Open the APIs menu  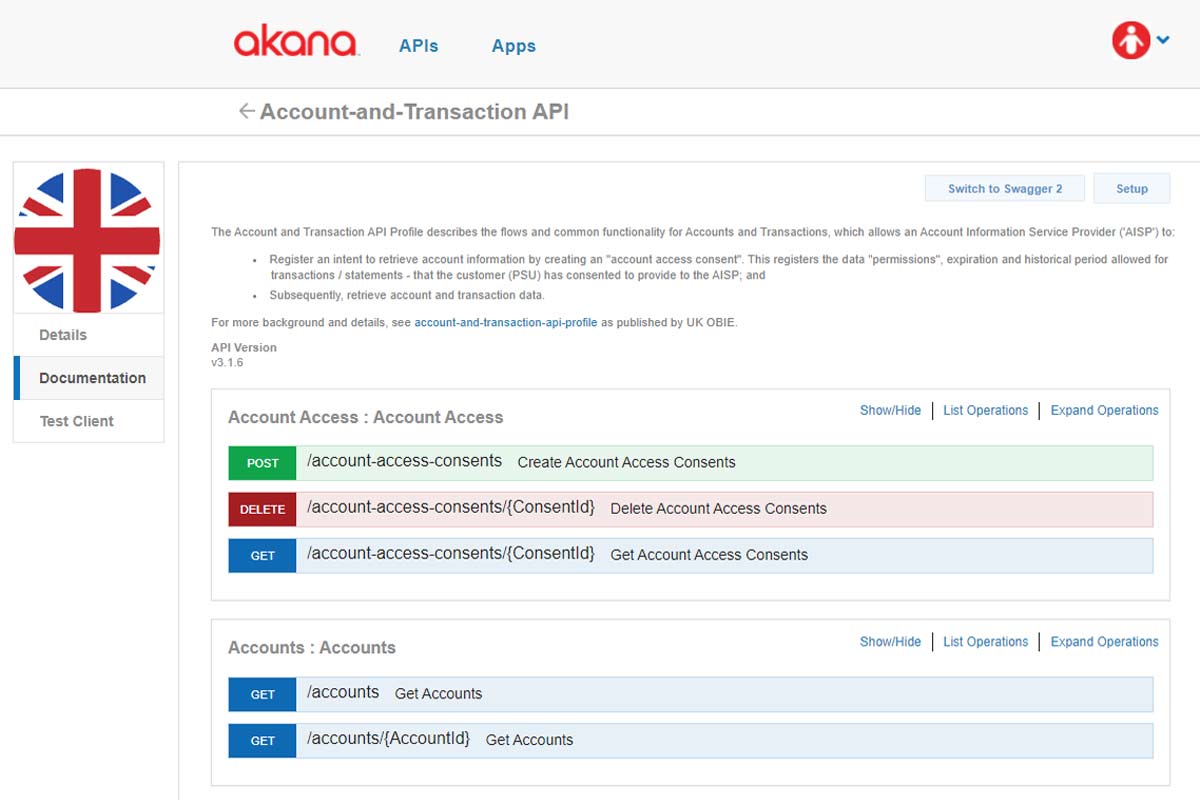click(418, 46)
